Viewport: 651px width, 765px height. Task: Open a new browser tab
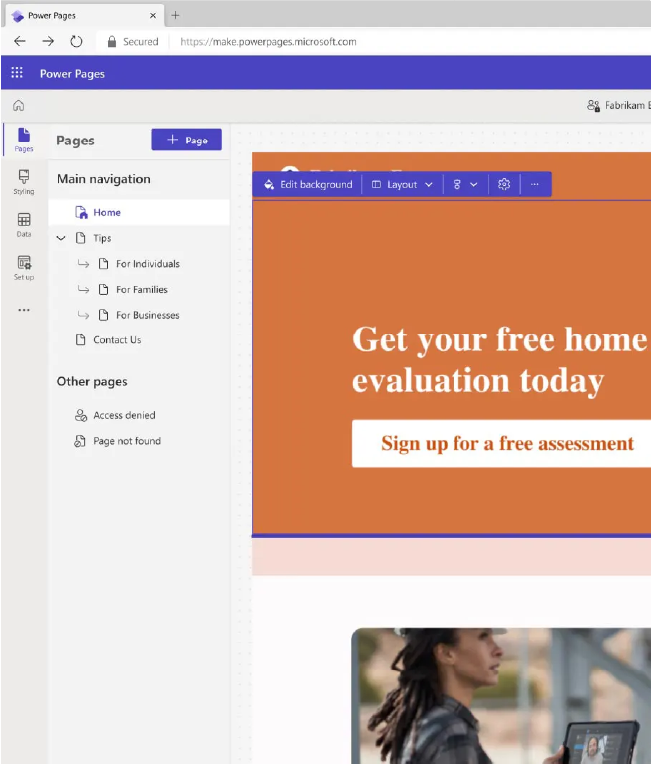coord(175,15)
